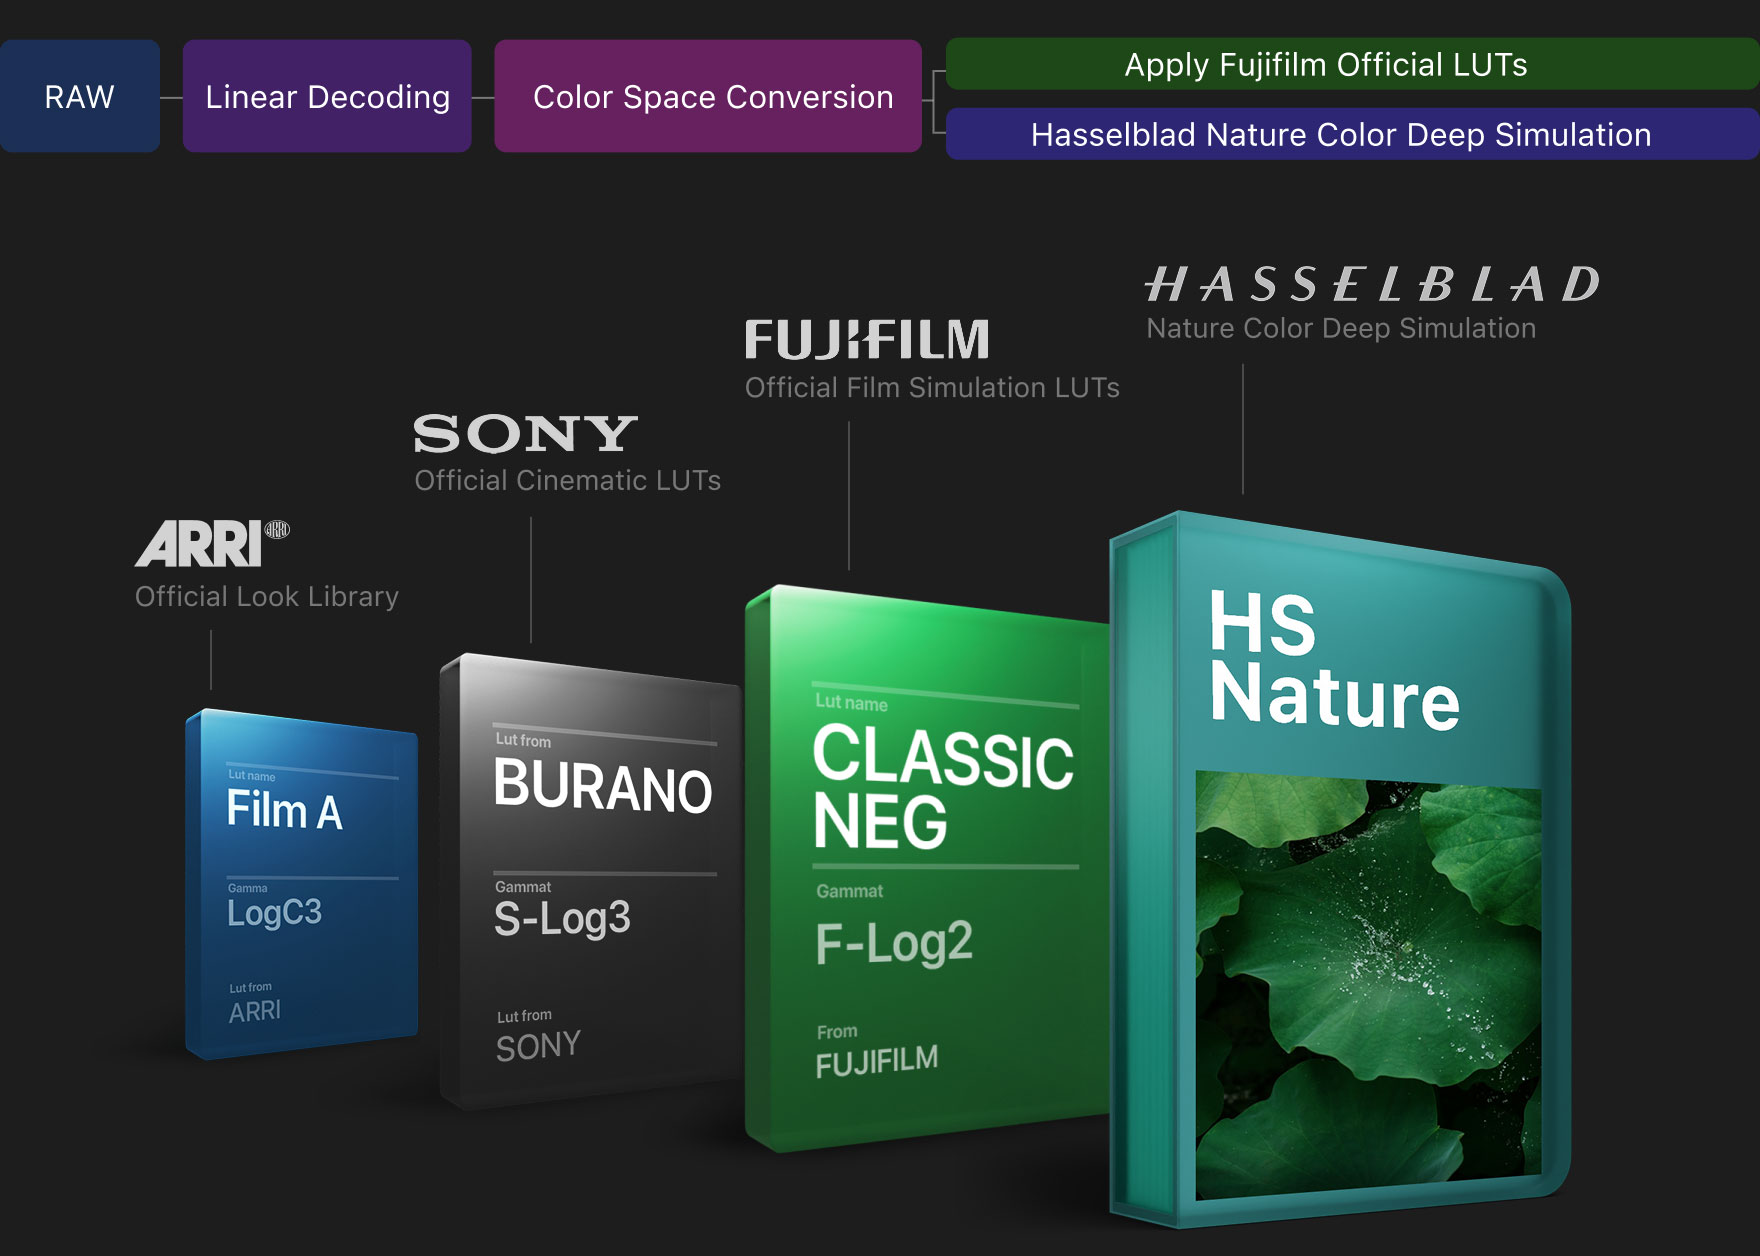Click "SONY" label at bottom of black card
This screenshot has height=1256, width=1760.
point(538,1047)
